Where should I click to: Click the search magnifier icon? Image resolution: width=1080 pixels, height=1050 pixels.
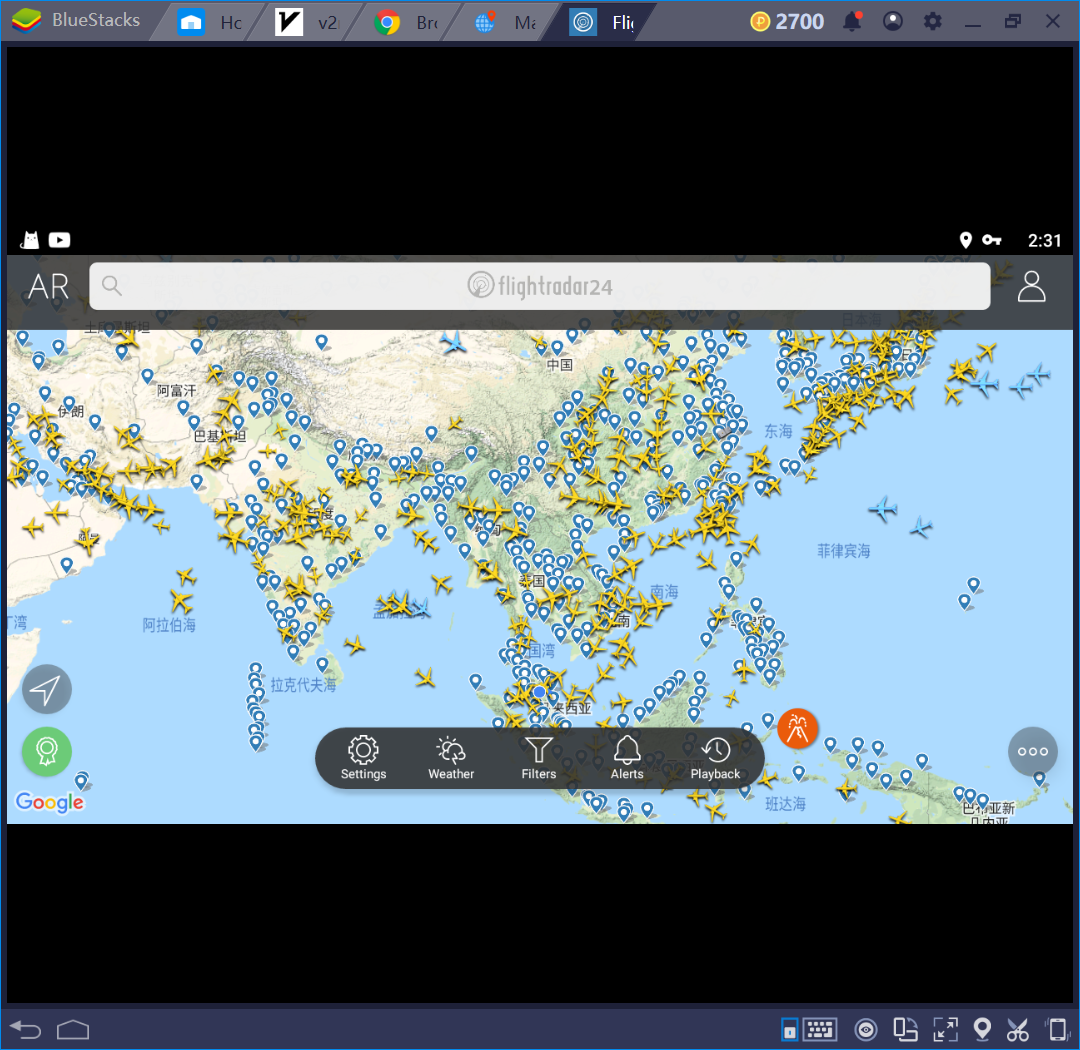click(x=112, y=285)
